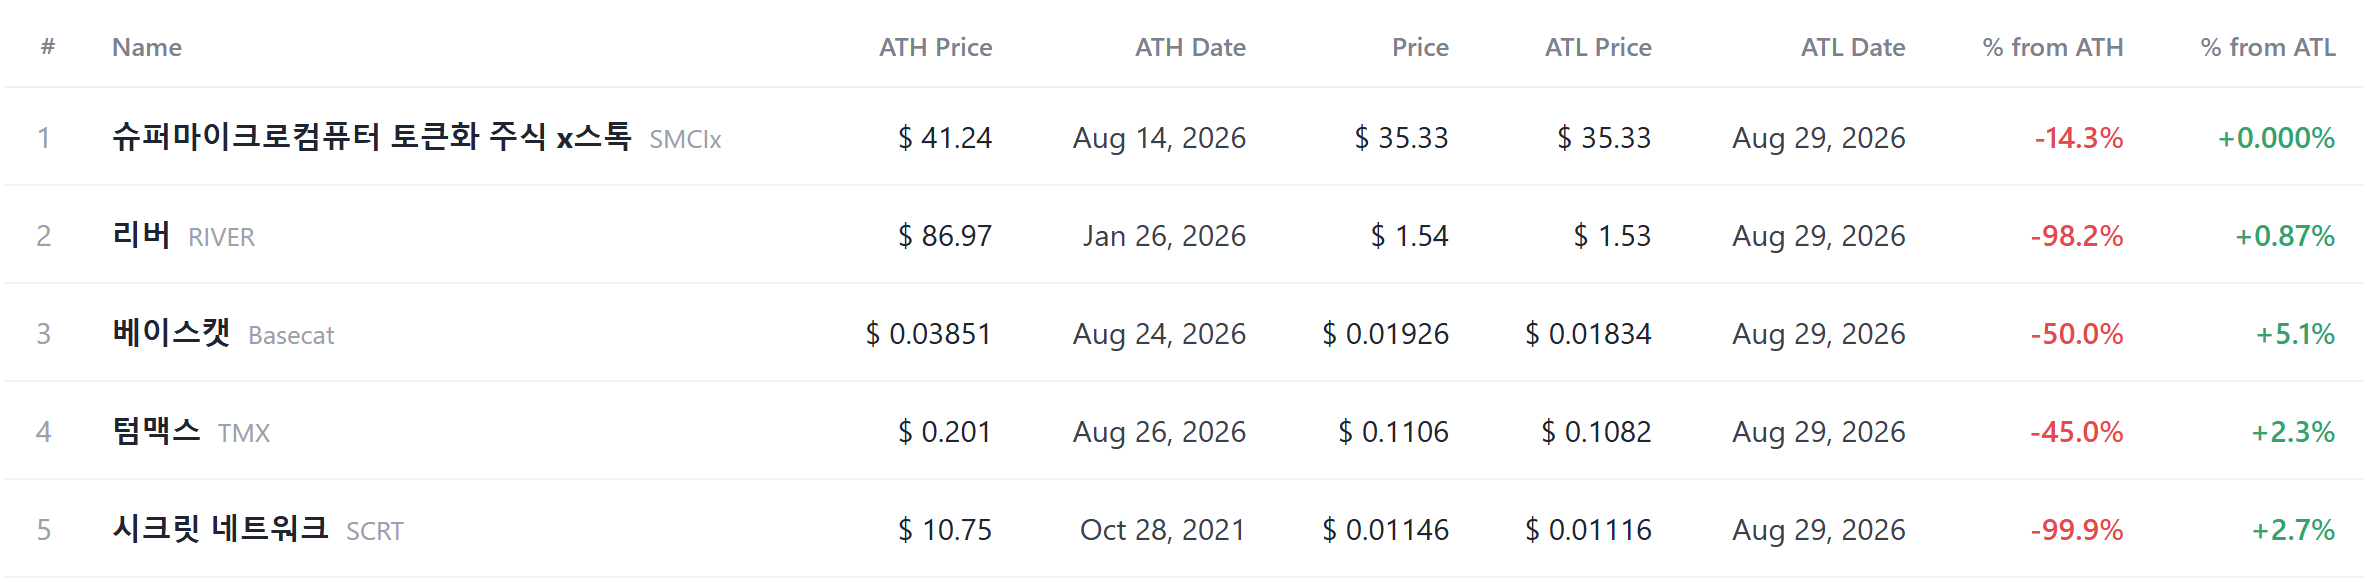Open the 슈퍼마이크로컴퓨터 토큰화 주식 x스톡 coin link
The height and width of the screenshot is (582, 2368).
[x=372, y=137]
